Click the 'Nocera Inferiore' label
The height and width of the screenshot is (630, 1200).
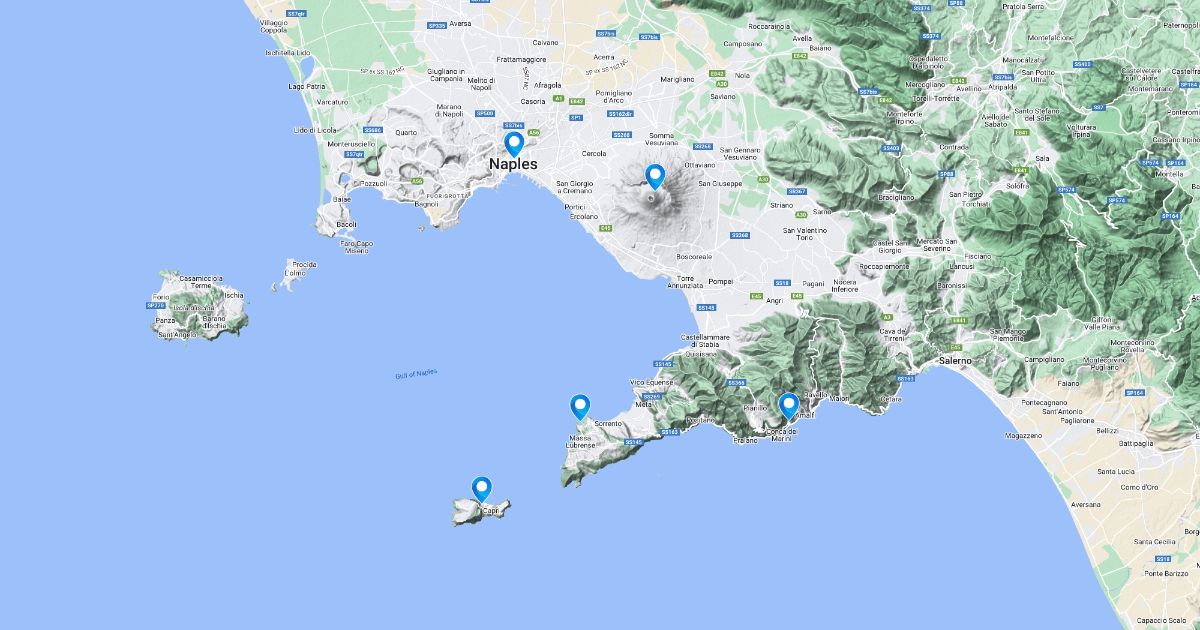pyautogui.click(x=844, y=285)
